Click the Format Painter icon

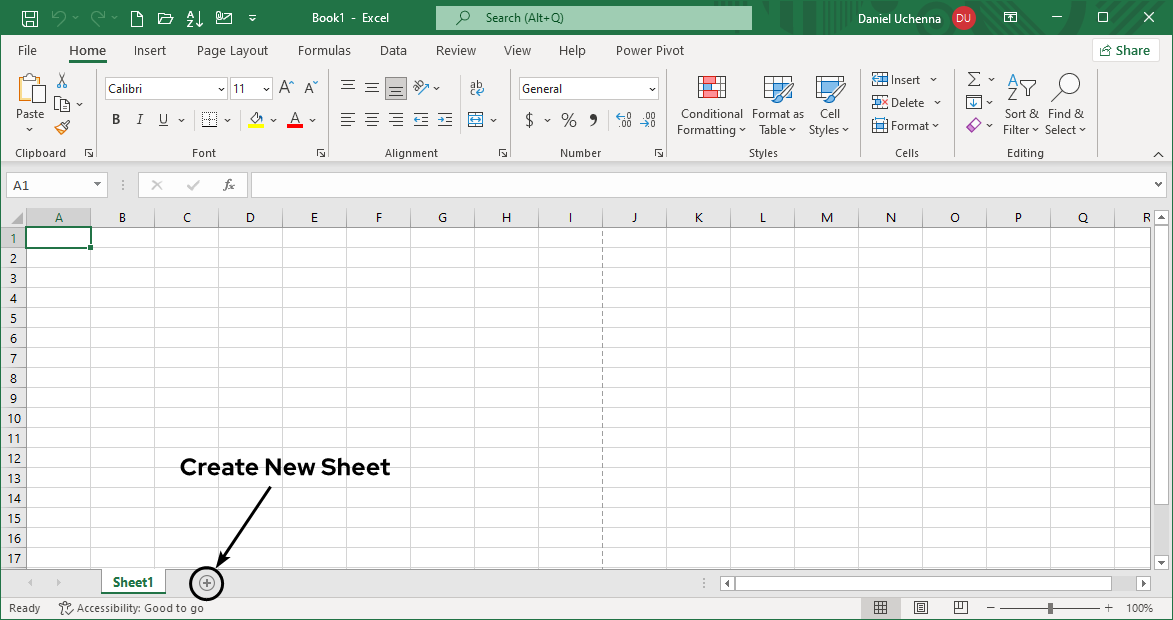pos(59,126)
